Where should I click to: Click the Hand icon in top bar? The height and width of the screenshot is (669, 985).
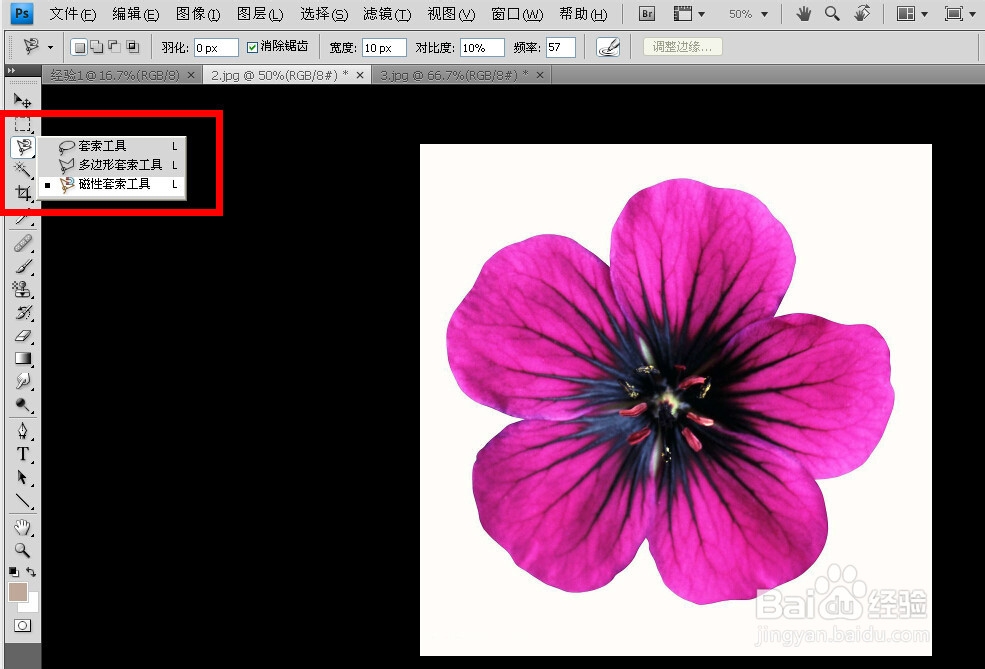804,14
